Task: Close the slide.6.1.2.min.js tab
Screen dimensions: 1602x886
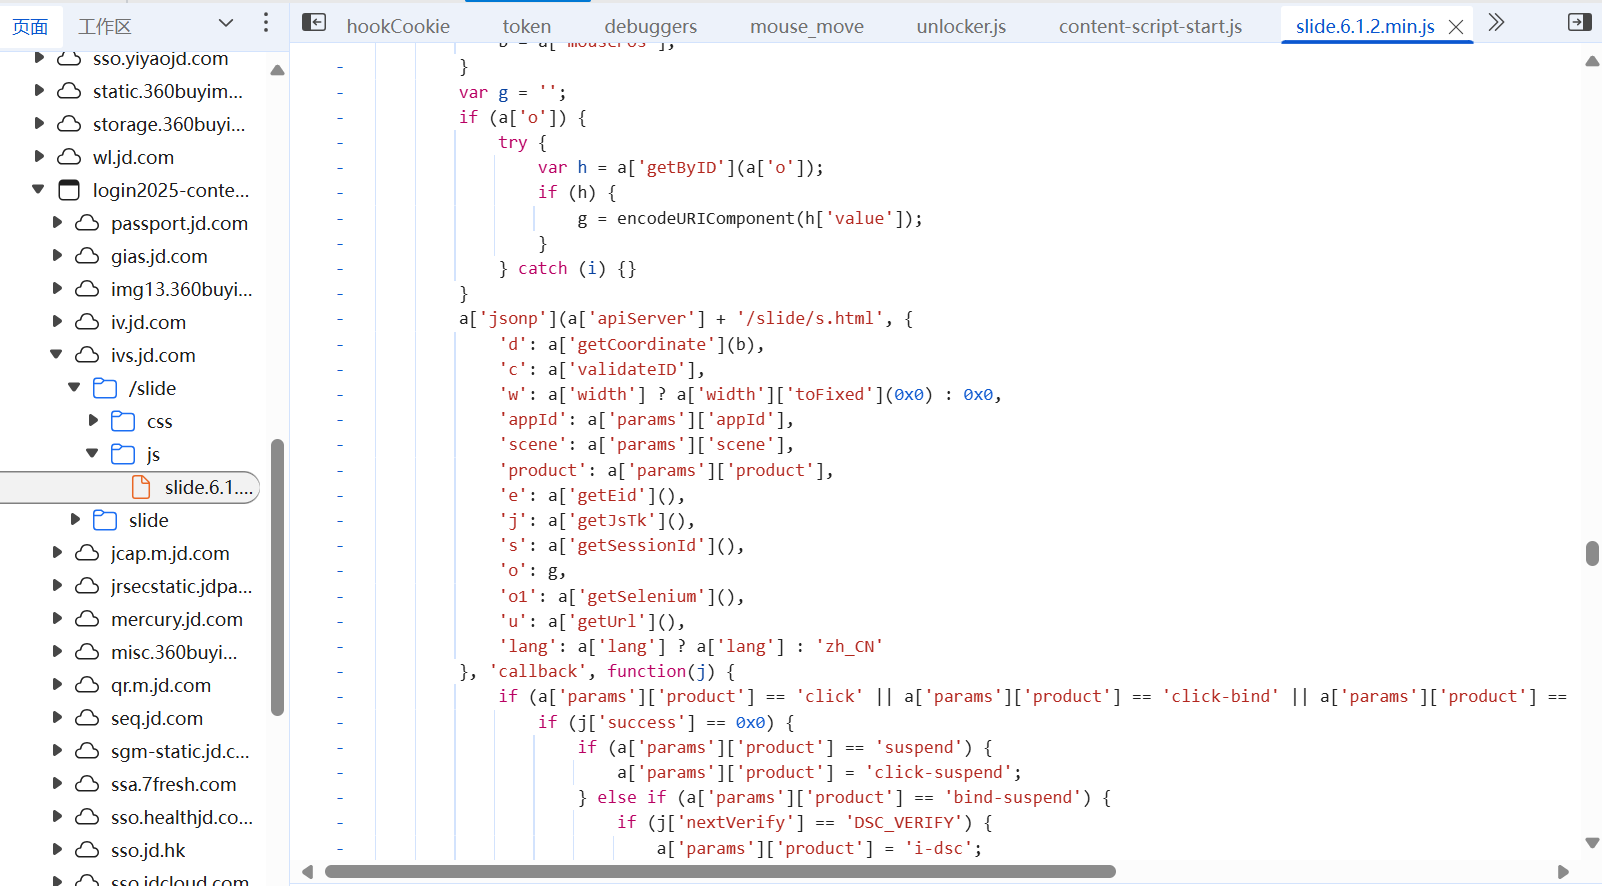Action: 1456,27
